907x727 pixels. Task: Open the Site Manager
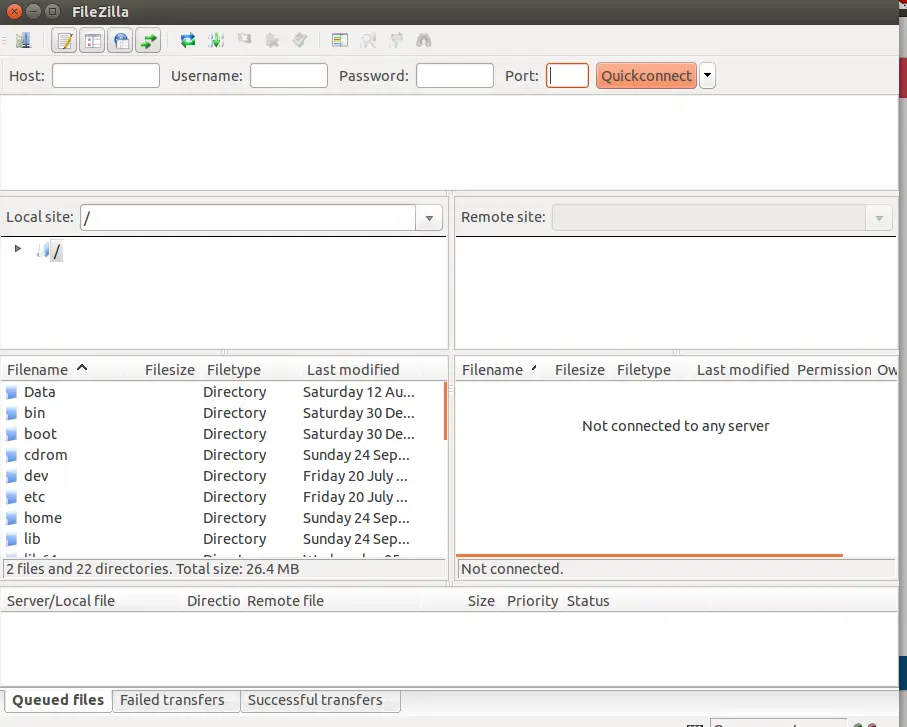tap(23, 40)
